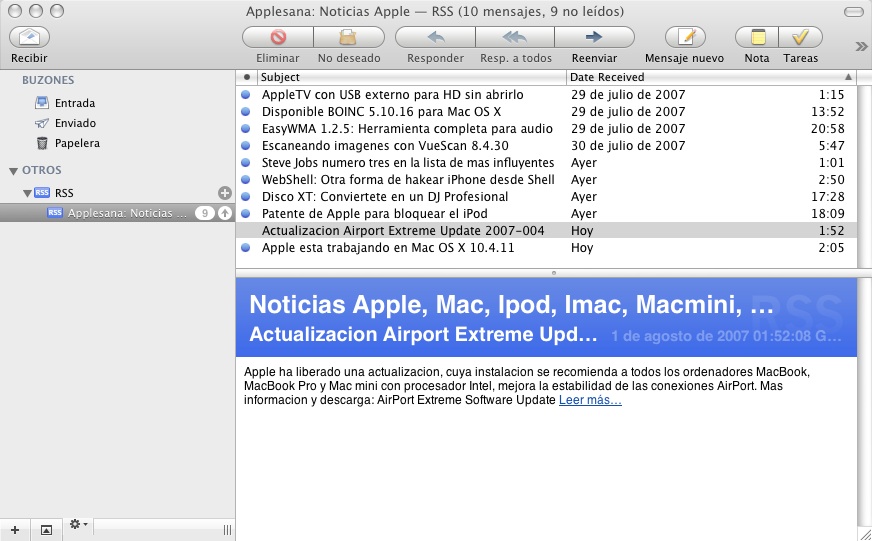Click the Responder reply arrow
872x541 pixels.
[x=435, y=37]
